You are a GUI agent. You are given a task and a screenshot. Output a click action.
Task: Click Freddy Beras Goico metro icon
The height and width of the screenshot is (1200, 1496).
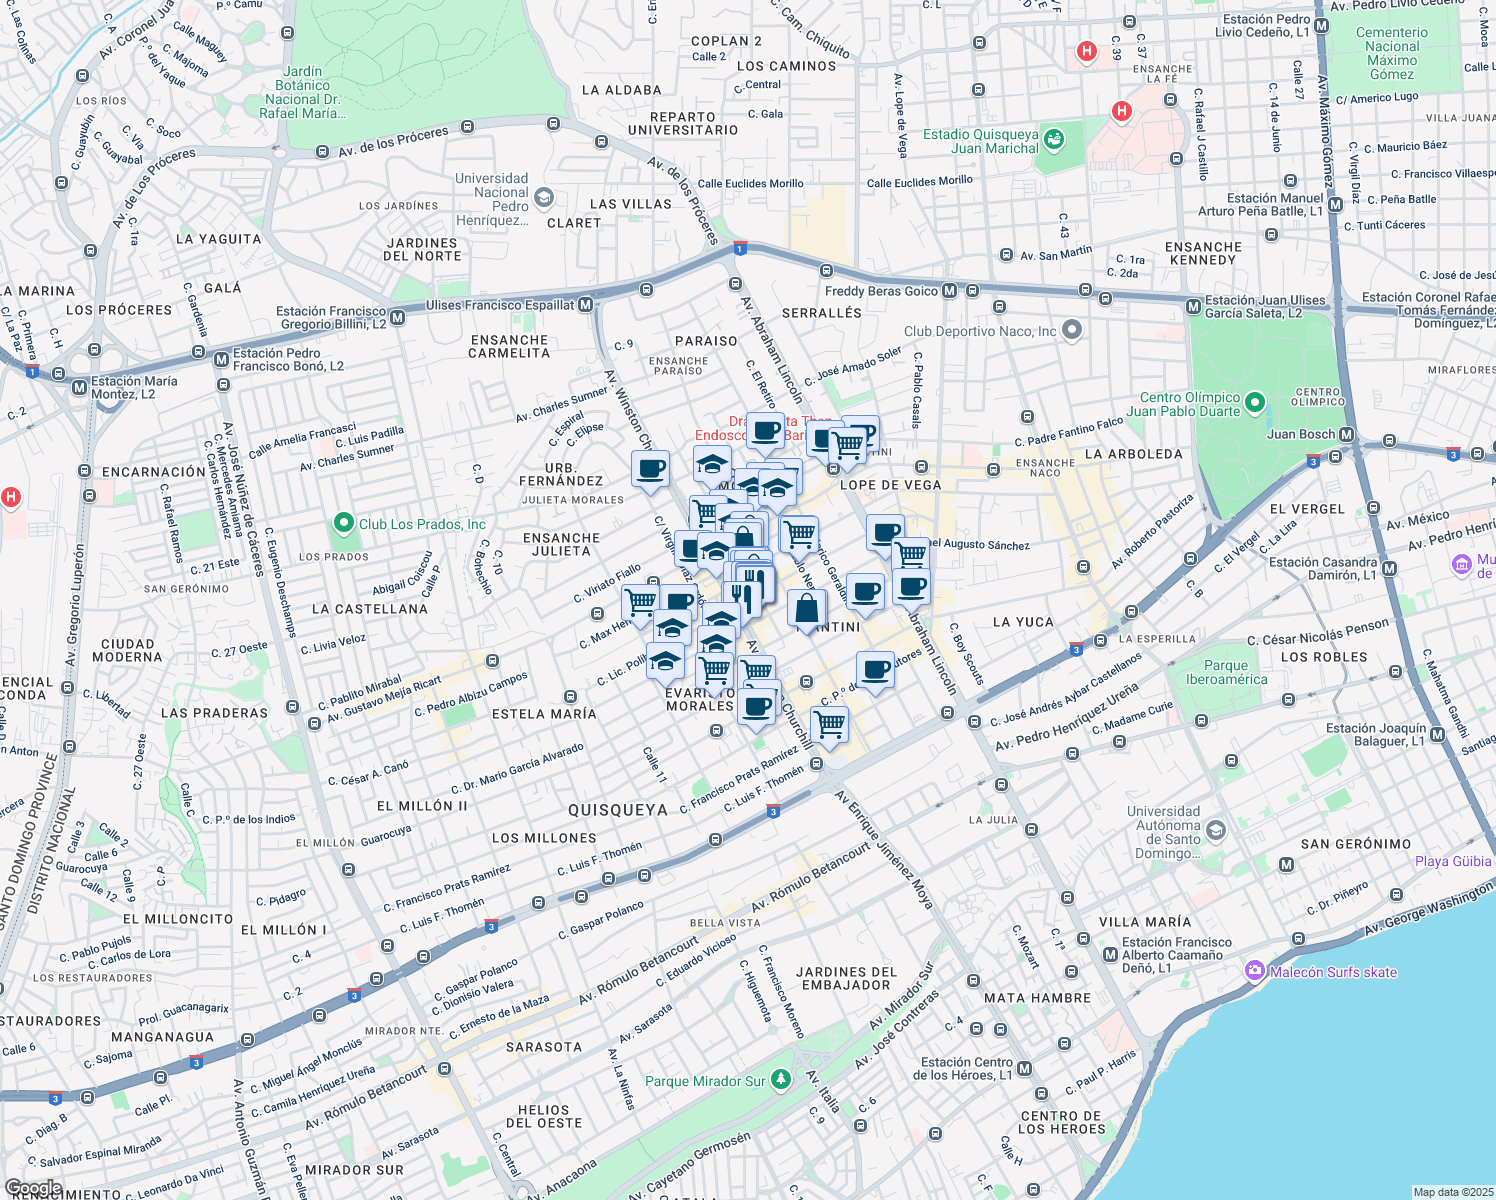(949, 291)
